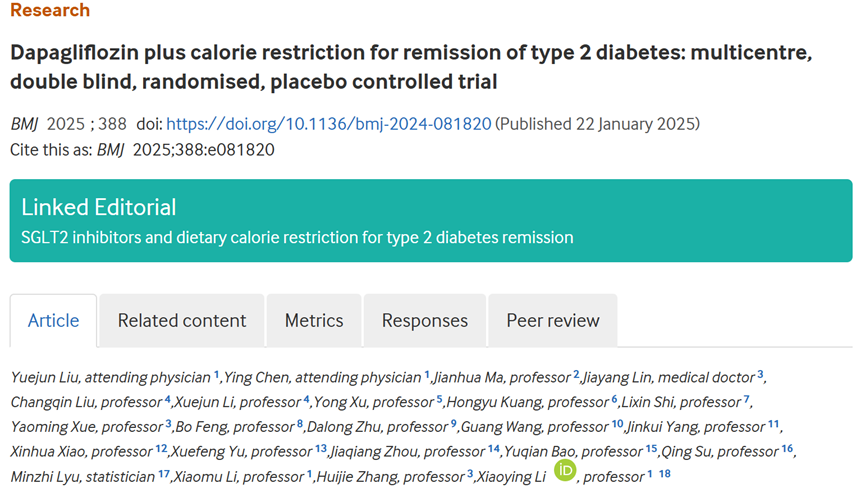The image size is (865, 488).
Task: Click affiliation 12 after Xinhua Xiao
Action: pos(160,449)
